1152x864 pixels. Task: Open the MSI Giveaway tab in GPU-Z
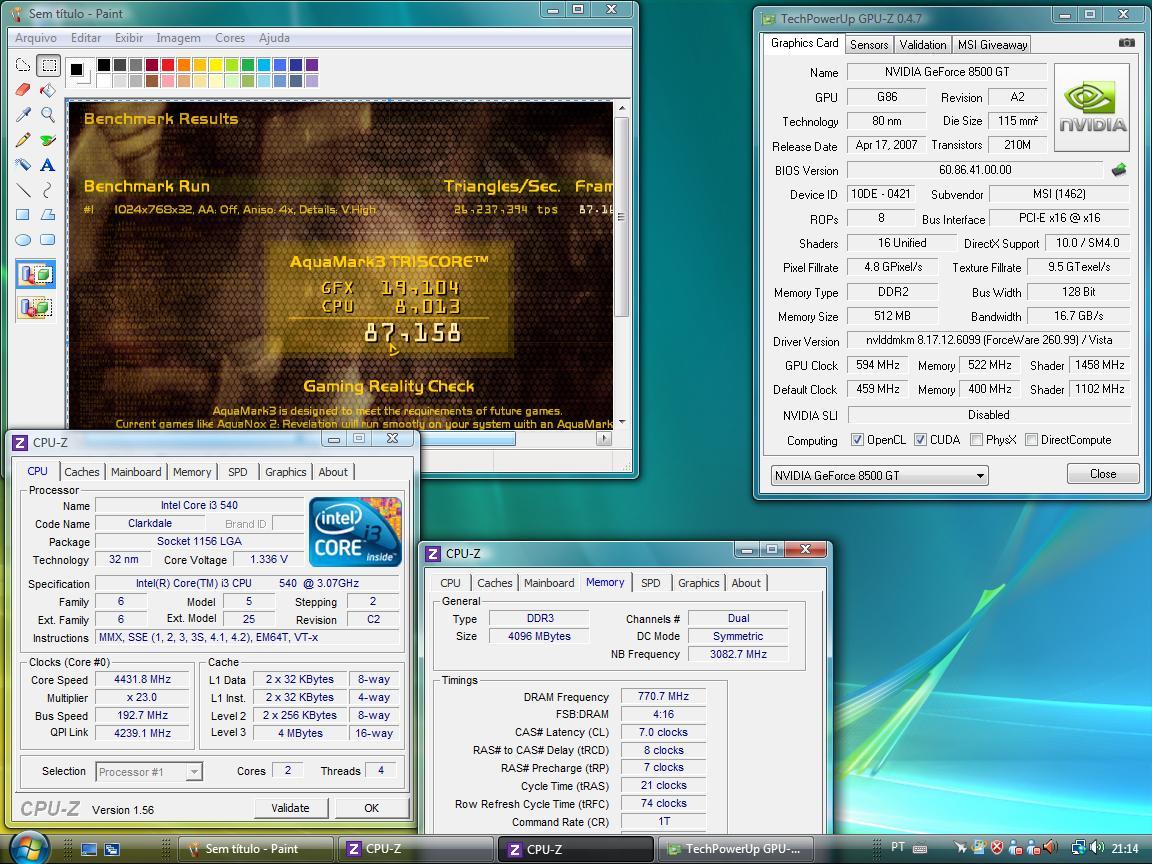992,45
